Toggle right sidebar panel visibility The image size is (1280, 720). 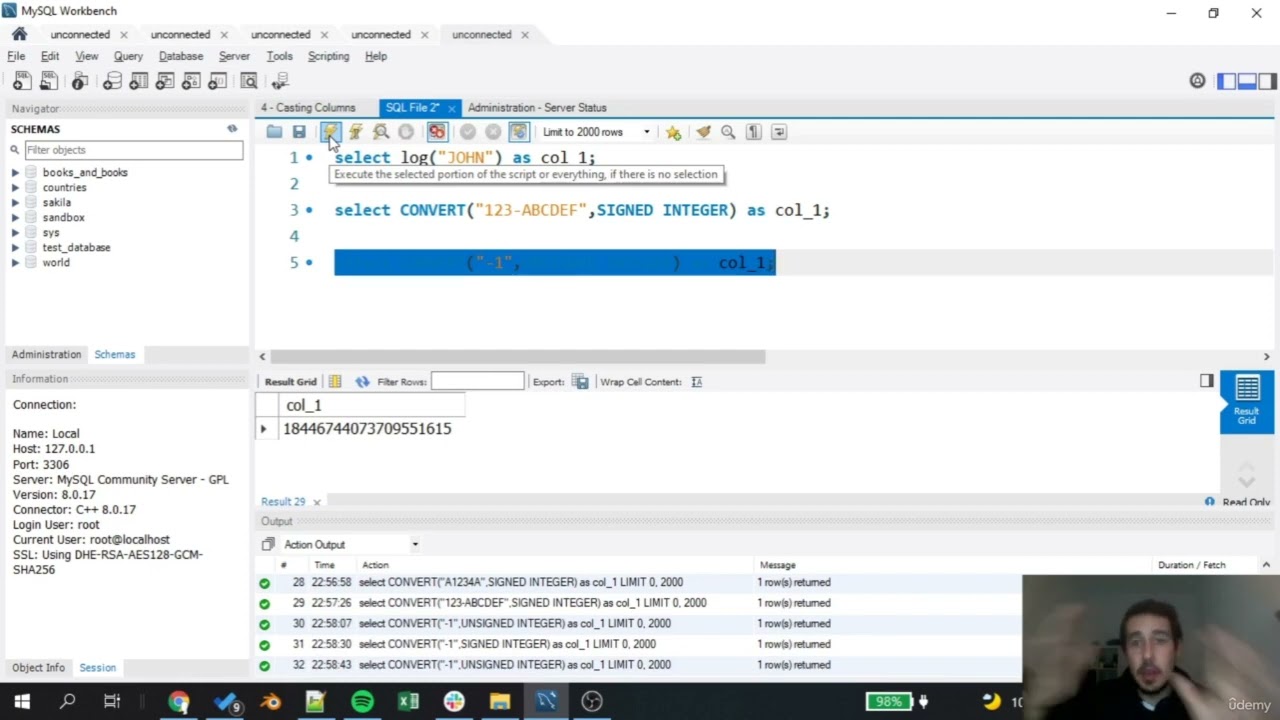(x=1267, y=81)
